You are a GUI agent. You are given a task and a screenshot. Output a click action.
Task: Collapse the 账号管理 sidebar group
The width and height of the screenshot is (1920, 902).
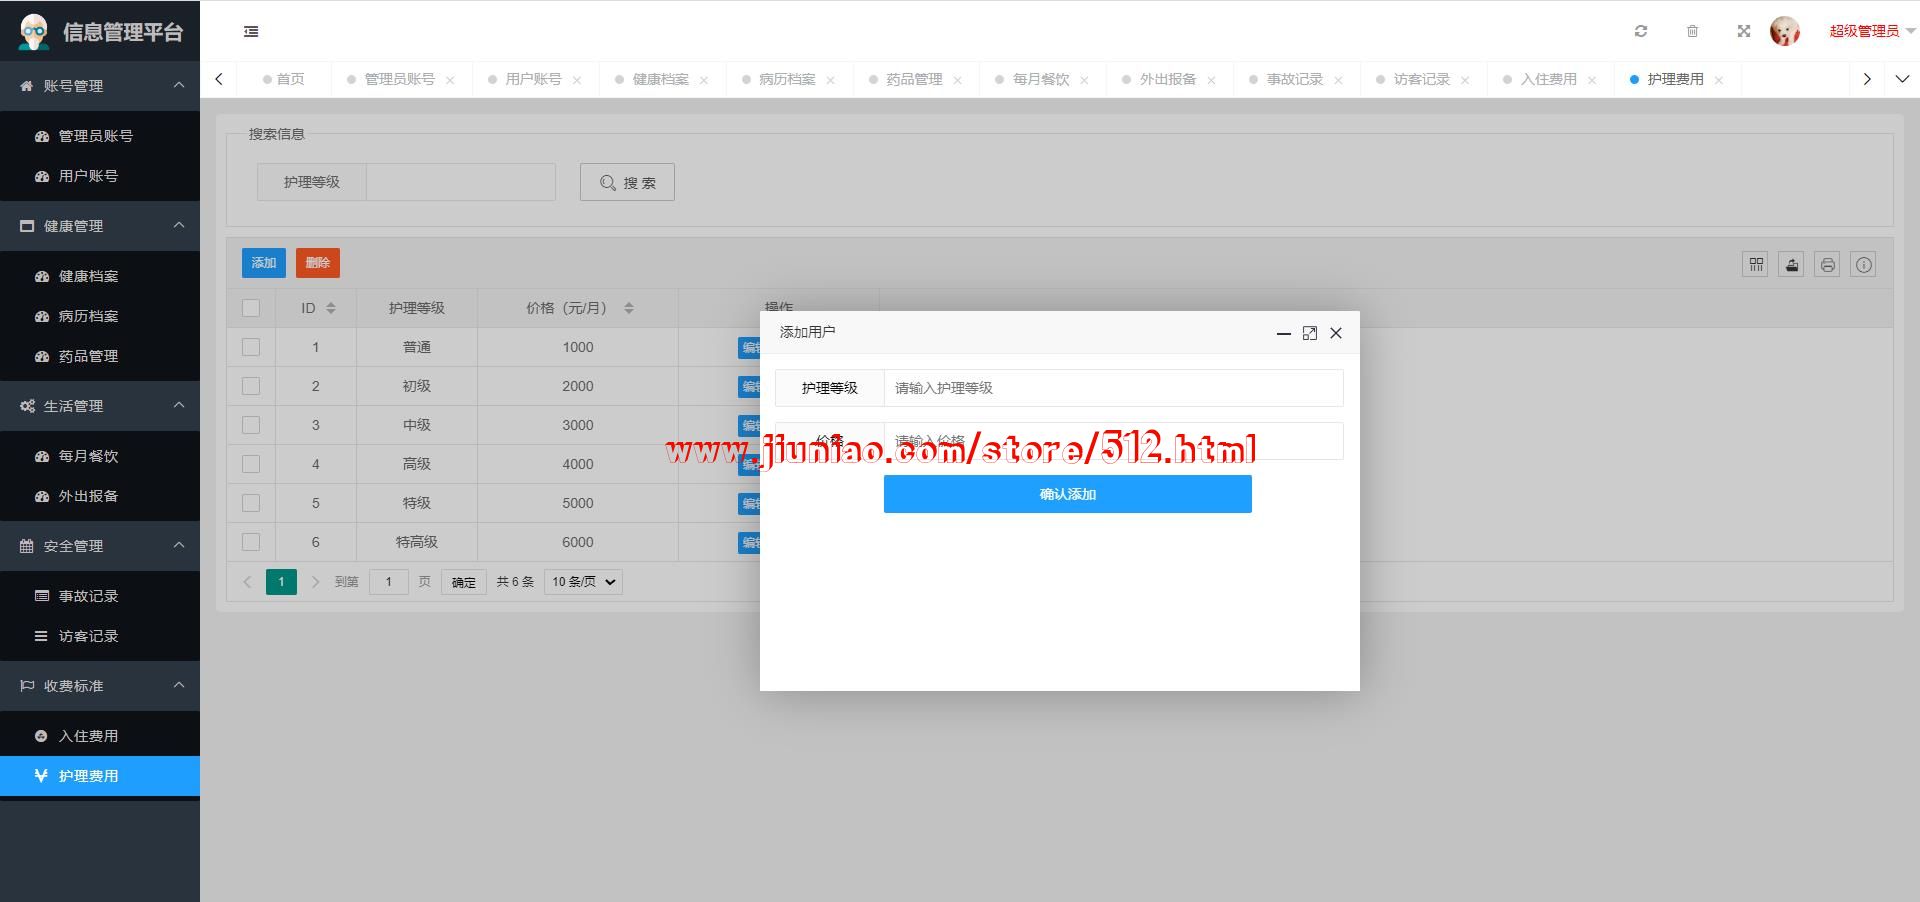[x=100, y=86]
